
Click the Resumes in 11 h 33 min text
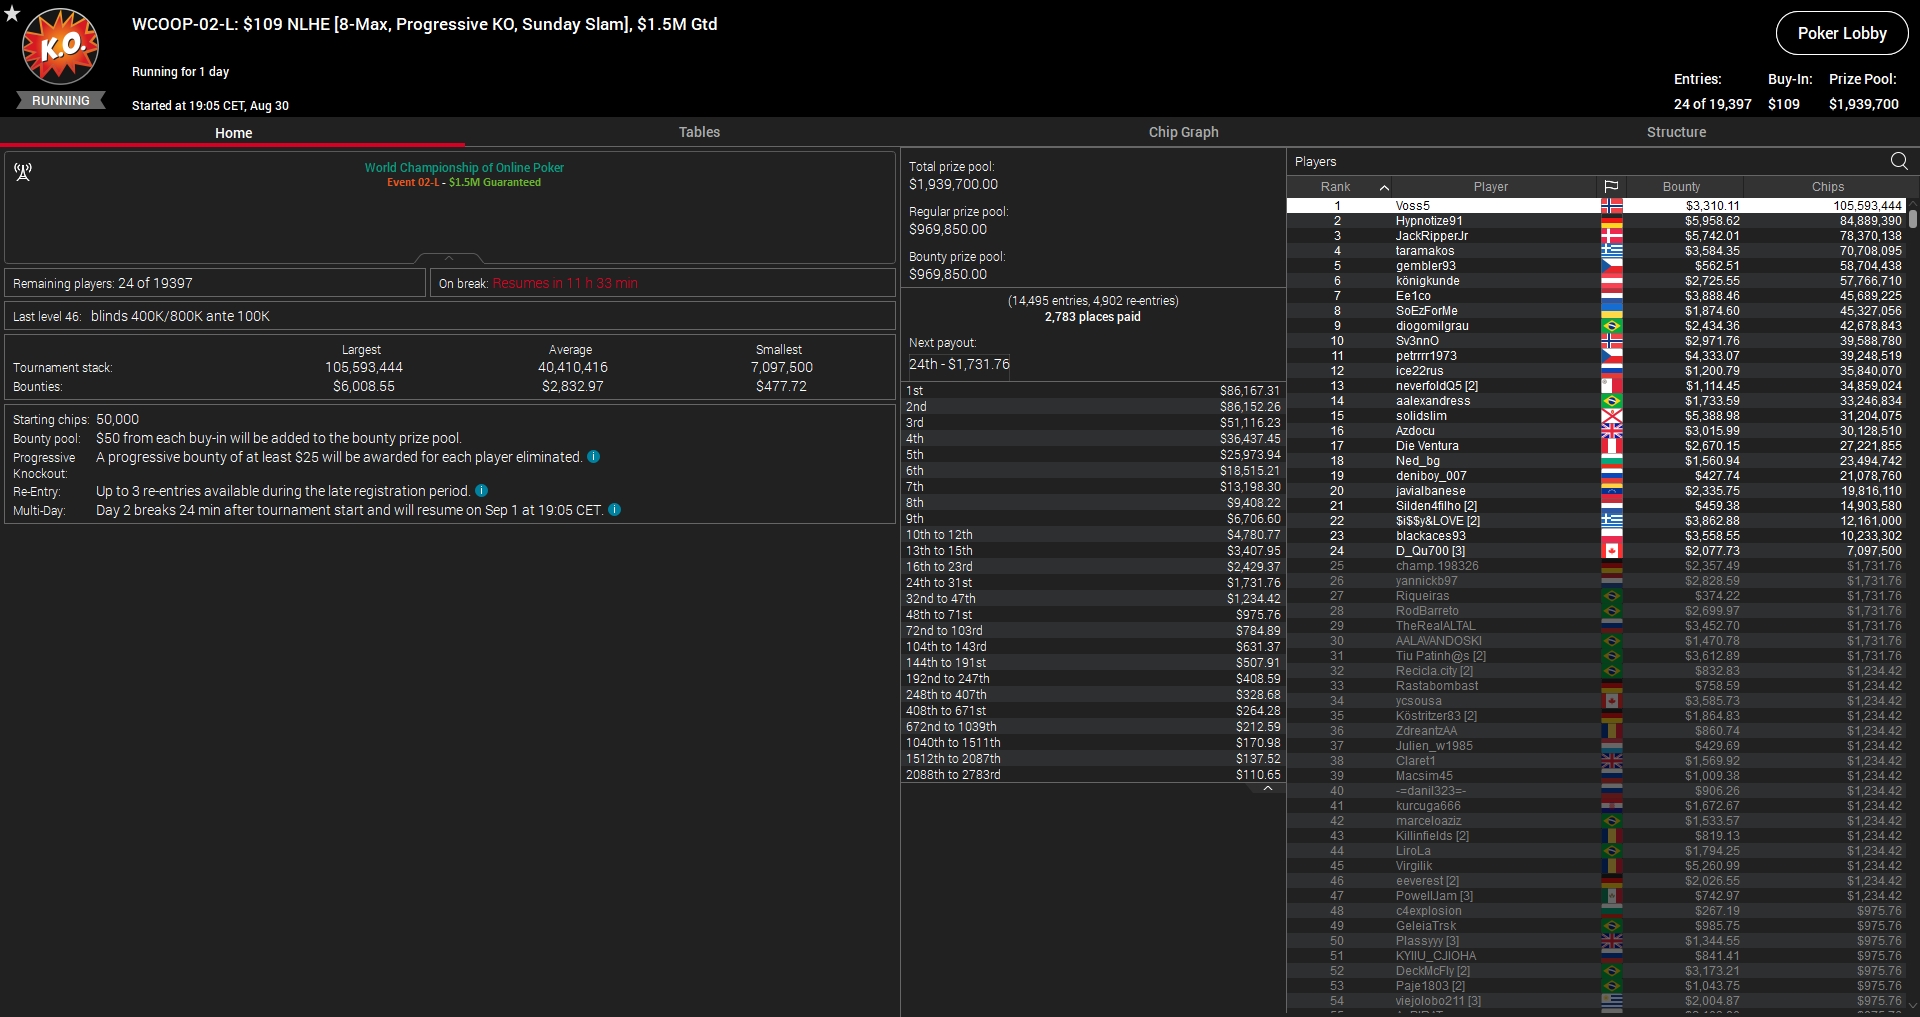[x=565, y=283]
